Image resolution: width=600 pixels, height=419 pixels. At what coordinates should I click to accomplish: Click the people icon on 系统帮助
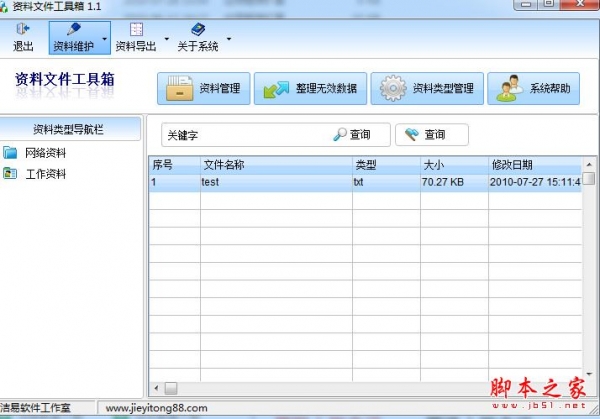coord(509,88)
